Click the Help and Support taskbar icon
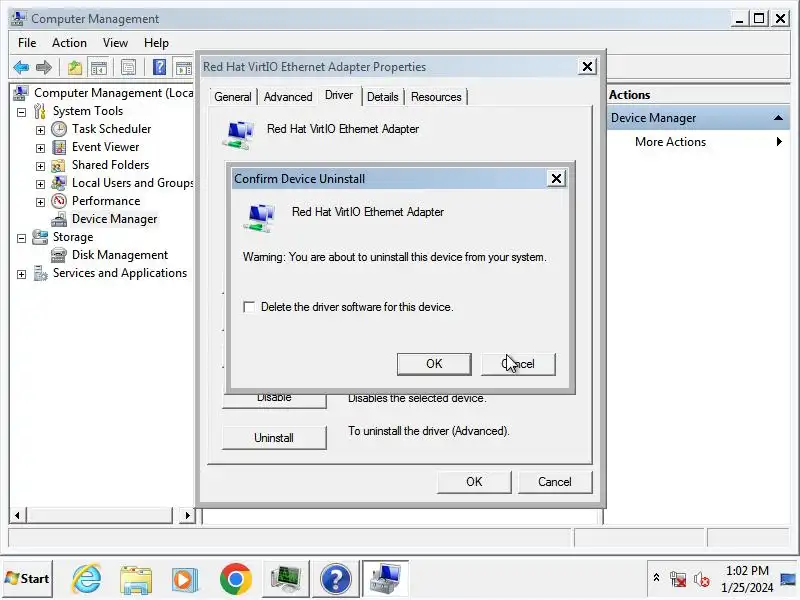Screen dimensions: 800x600 coord(335,579)
